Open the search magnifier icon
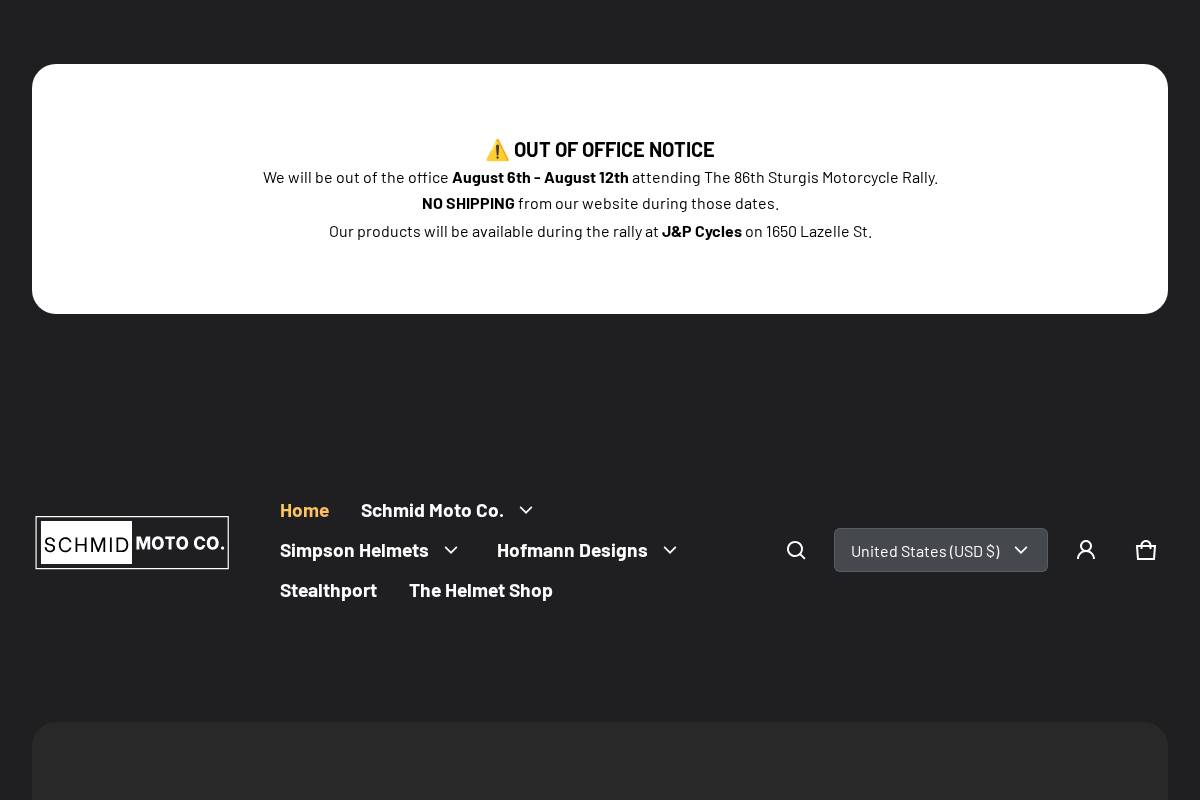This screenshot has width=1200, height=800. 796,550
